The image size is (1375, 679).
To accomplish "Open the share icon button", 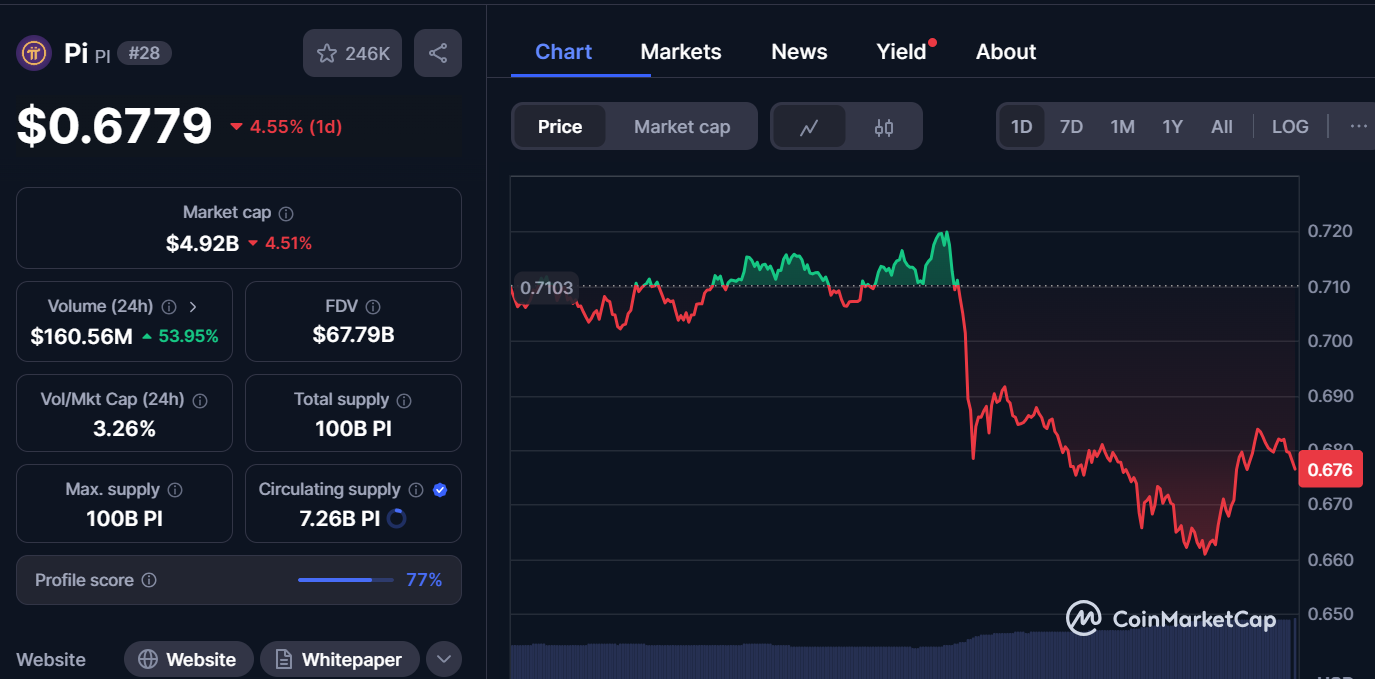I will 438,53.
